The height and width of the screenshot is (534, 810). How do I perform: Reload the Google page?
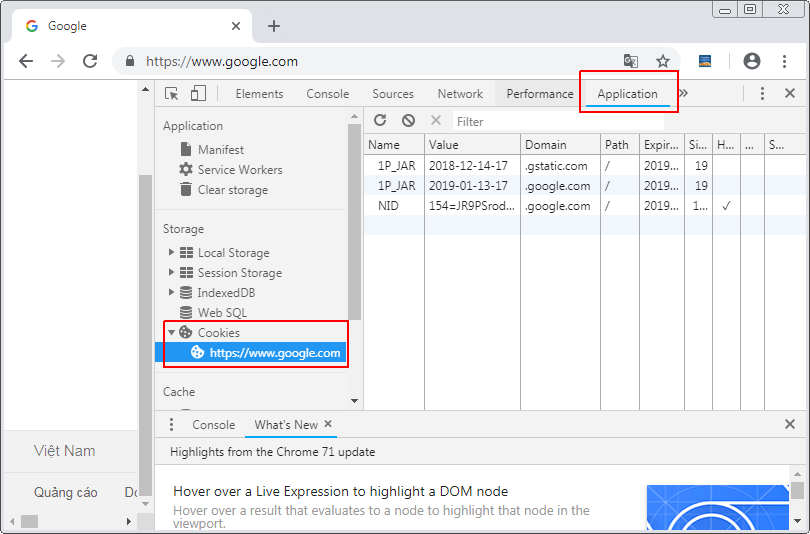click(x=90, y=61)
